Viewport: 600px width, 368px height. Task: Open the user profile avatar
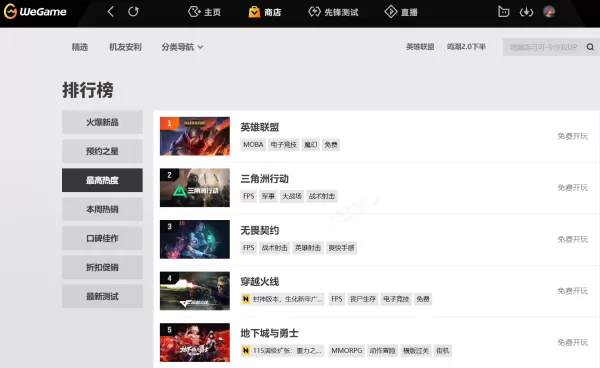(x=549, y=11)
